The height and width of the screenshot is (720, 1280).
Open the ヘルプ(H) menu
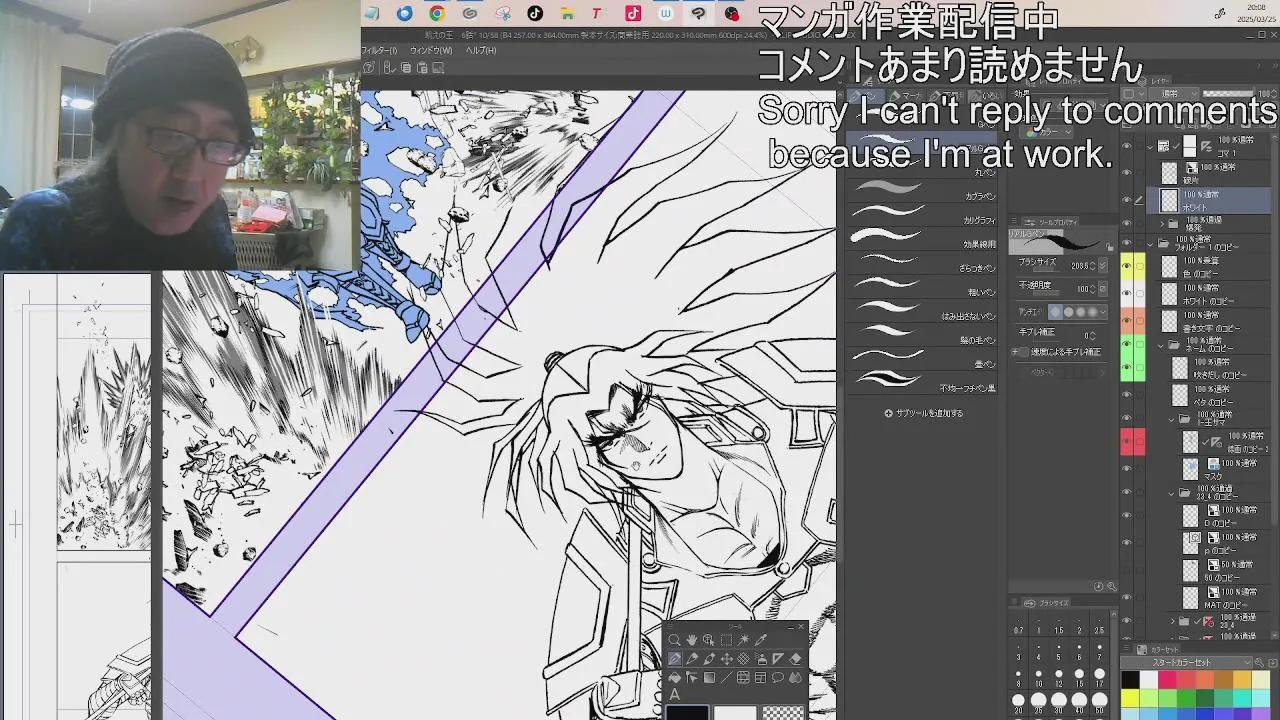pos(481,50)
